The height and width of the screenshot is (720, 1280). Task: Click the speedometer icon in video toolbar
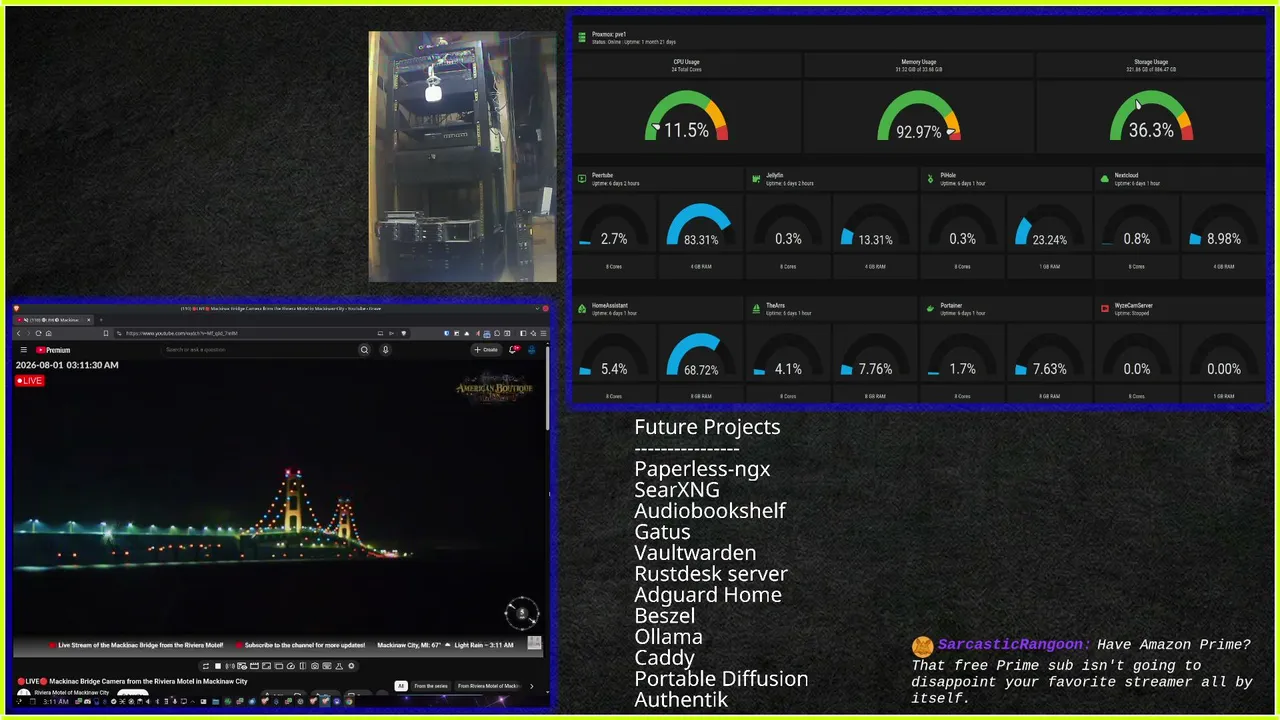click(x=291, y=666)
